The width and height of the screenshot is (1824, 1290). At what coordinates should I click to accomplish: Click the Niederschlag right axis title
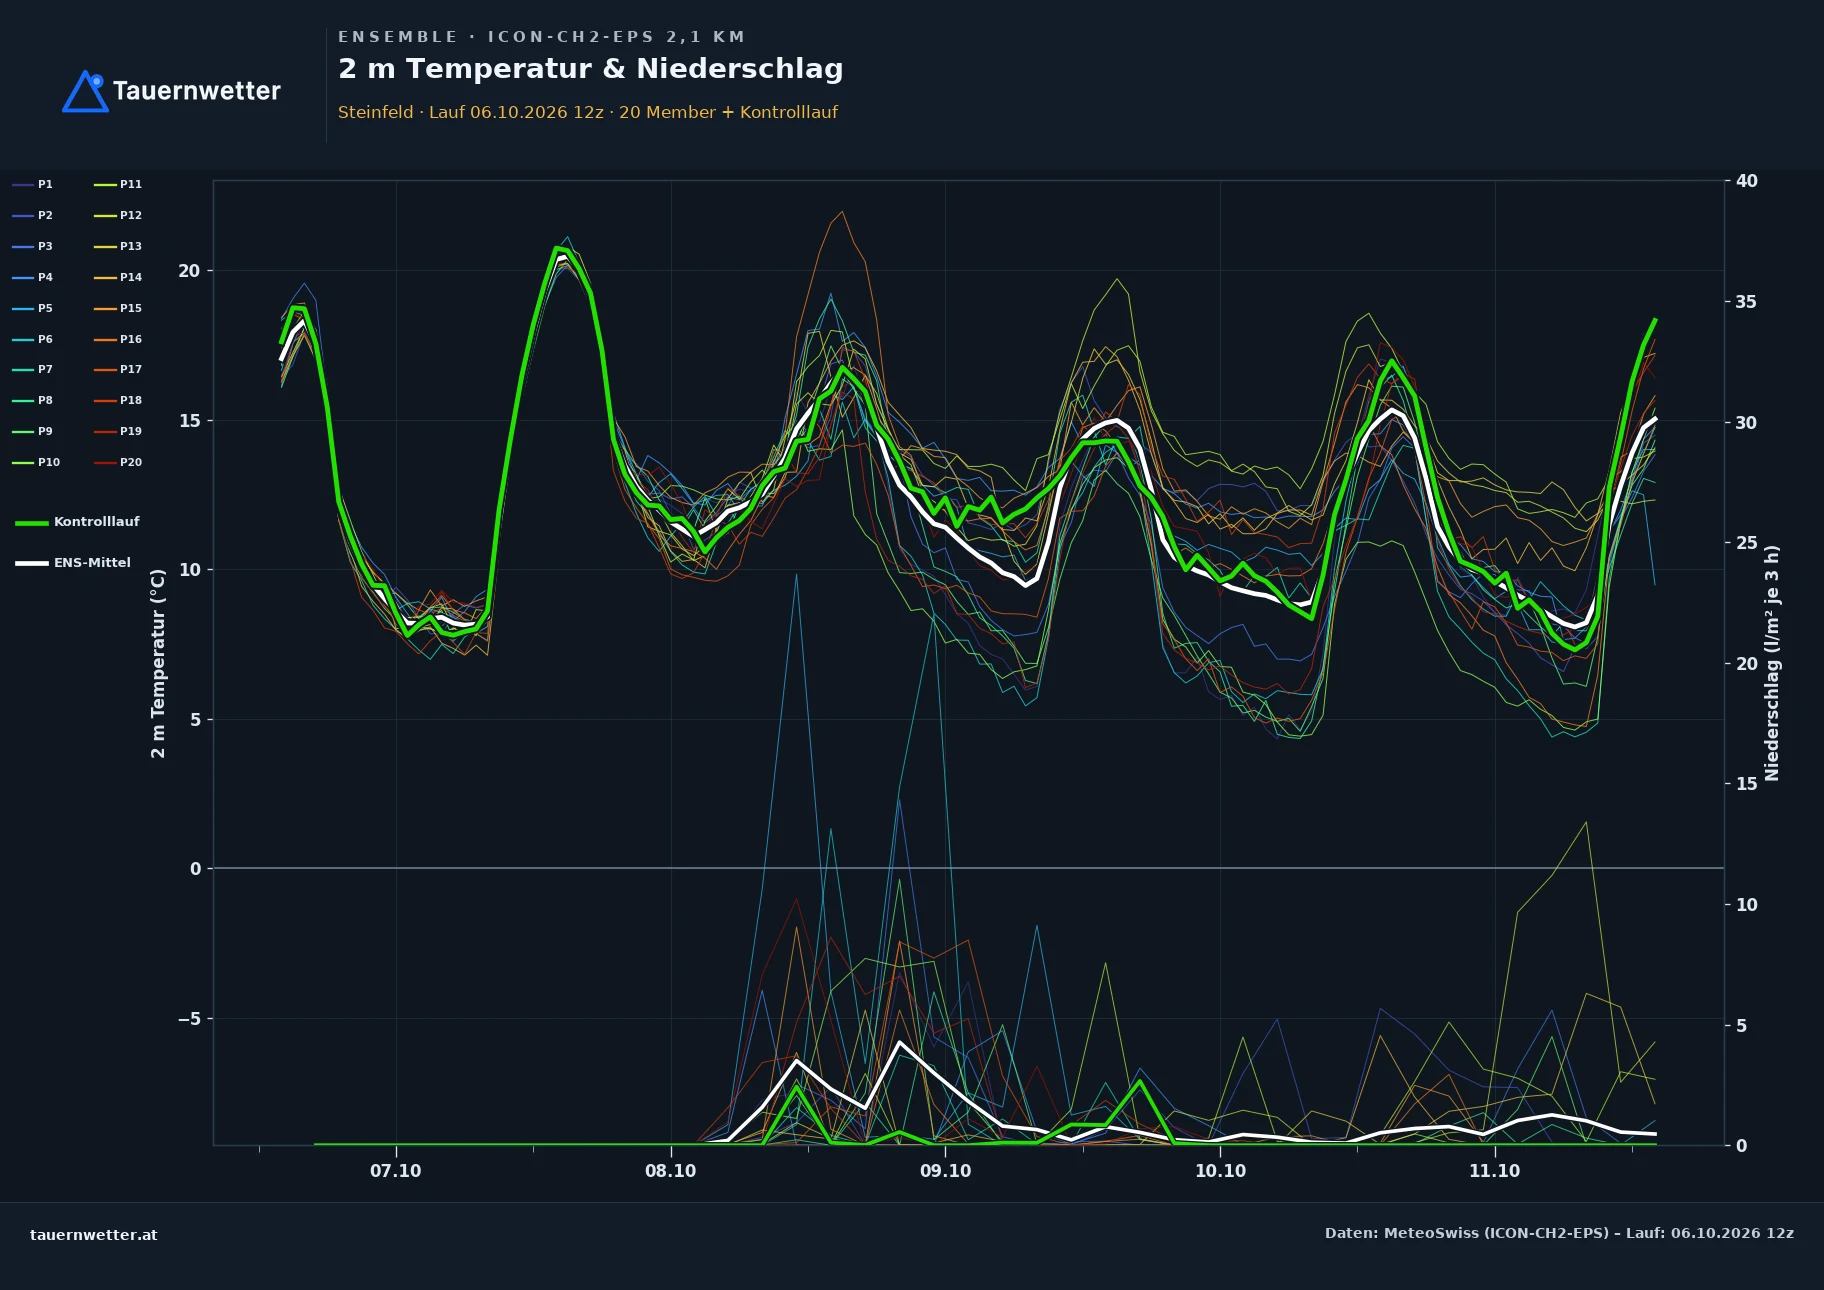(x=1772, y=663)
